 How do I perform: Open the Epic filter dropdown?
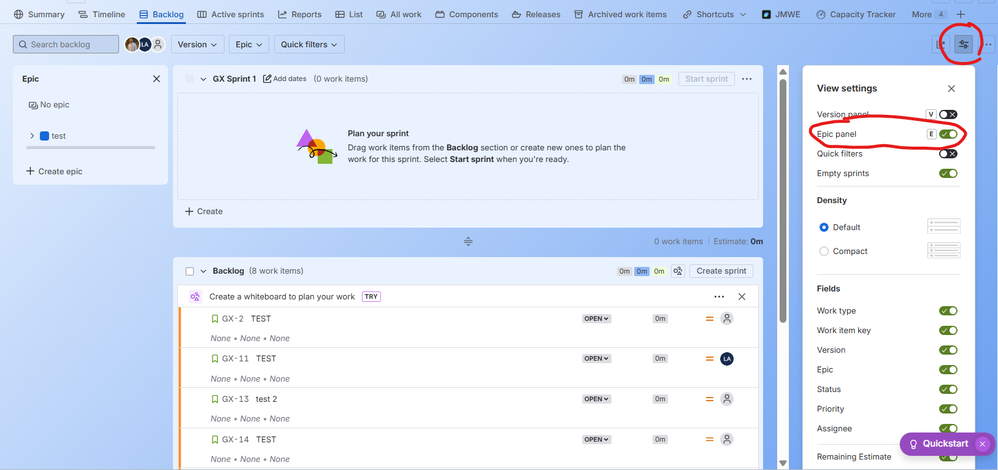[249, 45]
